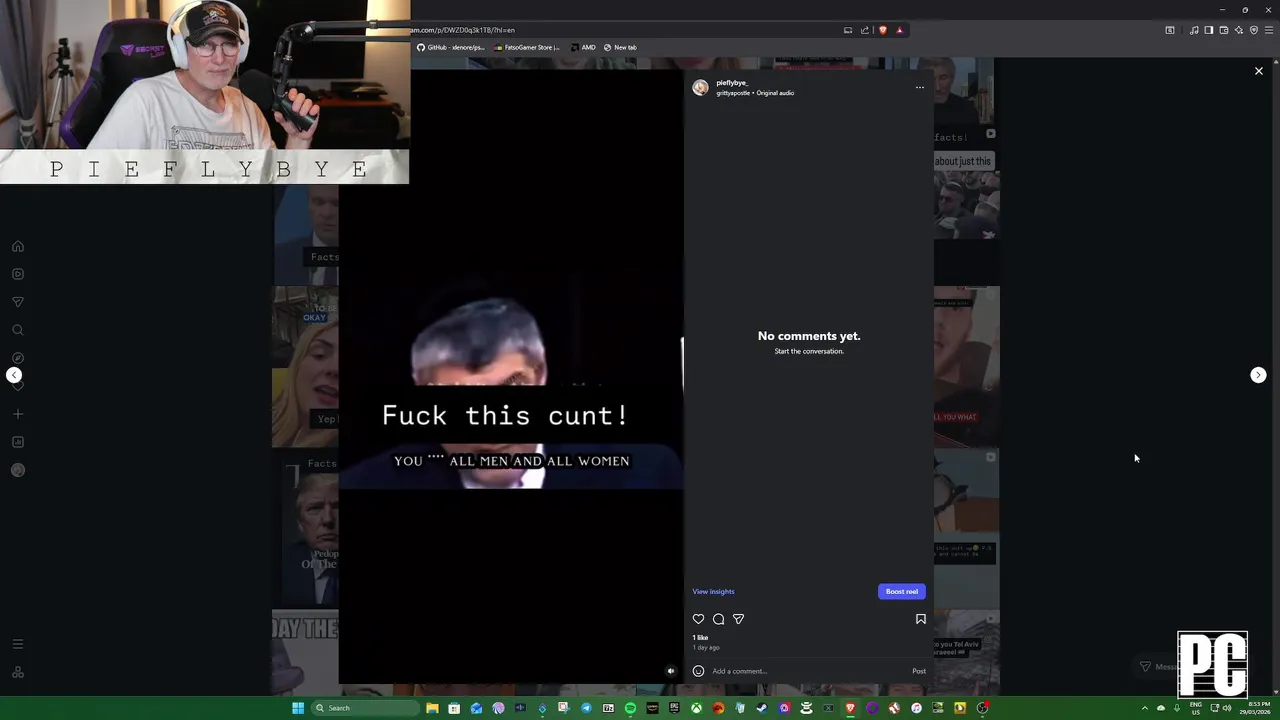The height and width of the screenshot is (720, 1280).
Task: Open Leo AI sparkle toolbar icon
Action: click(x=1239, y=30)
